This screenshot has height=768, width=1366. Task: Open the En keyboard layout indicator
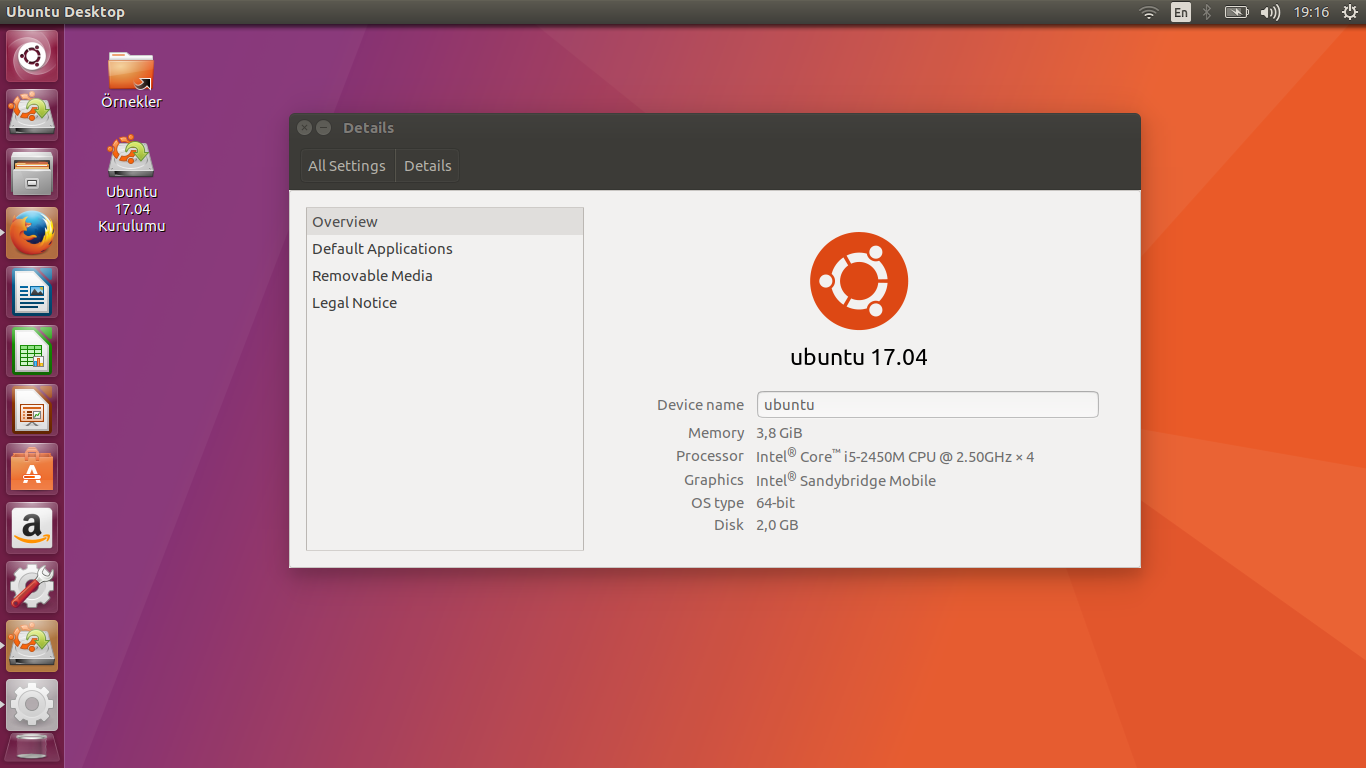coord(1181,12)
